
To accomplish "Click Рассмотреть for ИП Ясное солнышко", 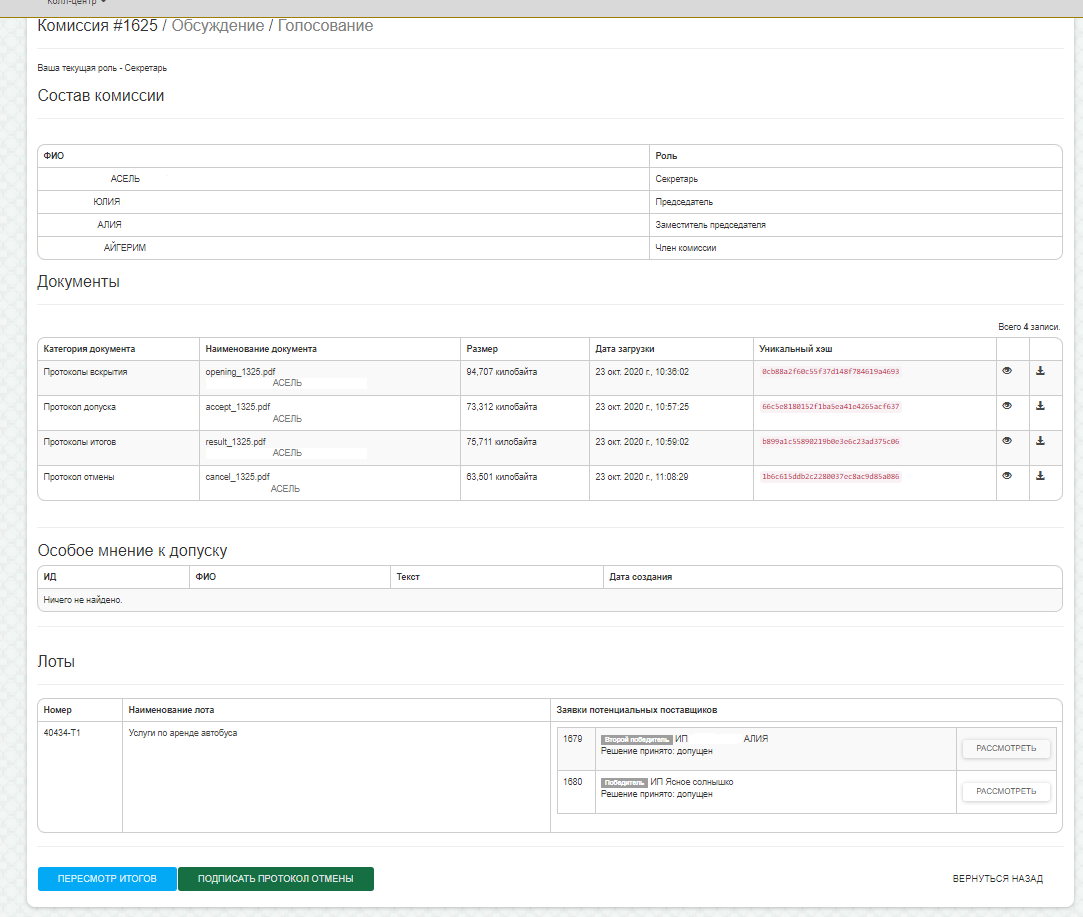I will pyautogui.click(x=1006, y=792).
